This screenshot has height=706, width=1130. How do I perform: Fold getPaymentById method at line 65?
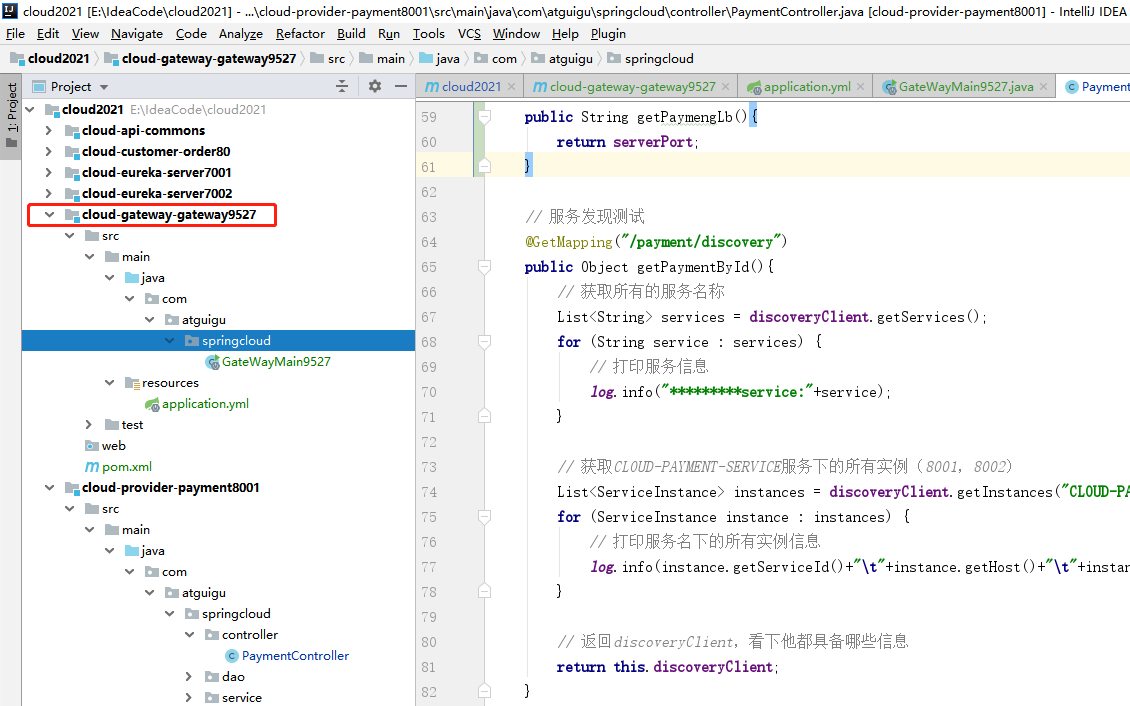click(485, 266)
